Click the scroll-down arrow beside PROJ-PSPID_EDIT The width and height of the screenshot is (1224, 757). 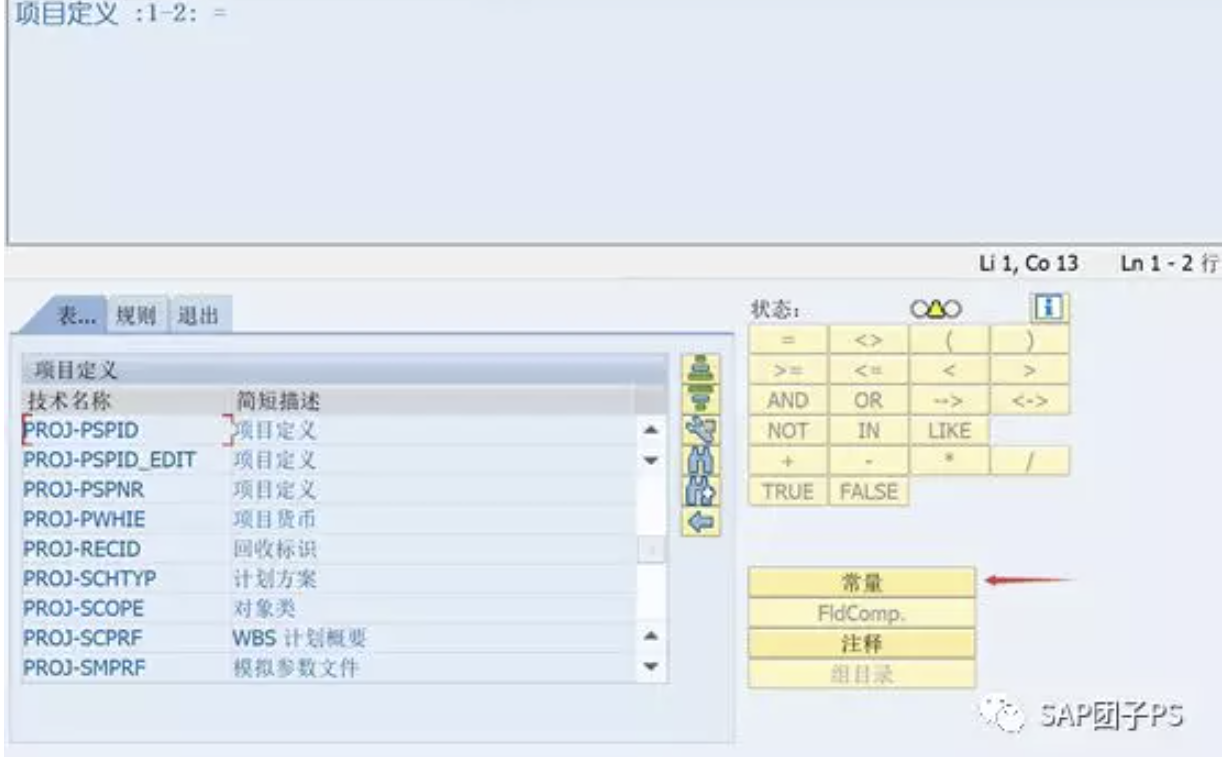(650, 461)
